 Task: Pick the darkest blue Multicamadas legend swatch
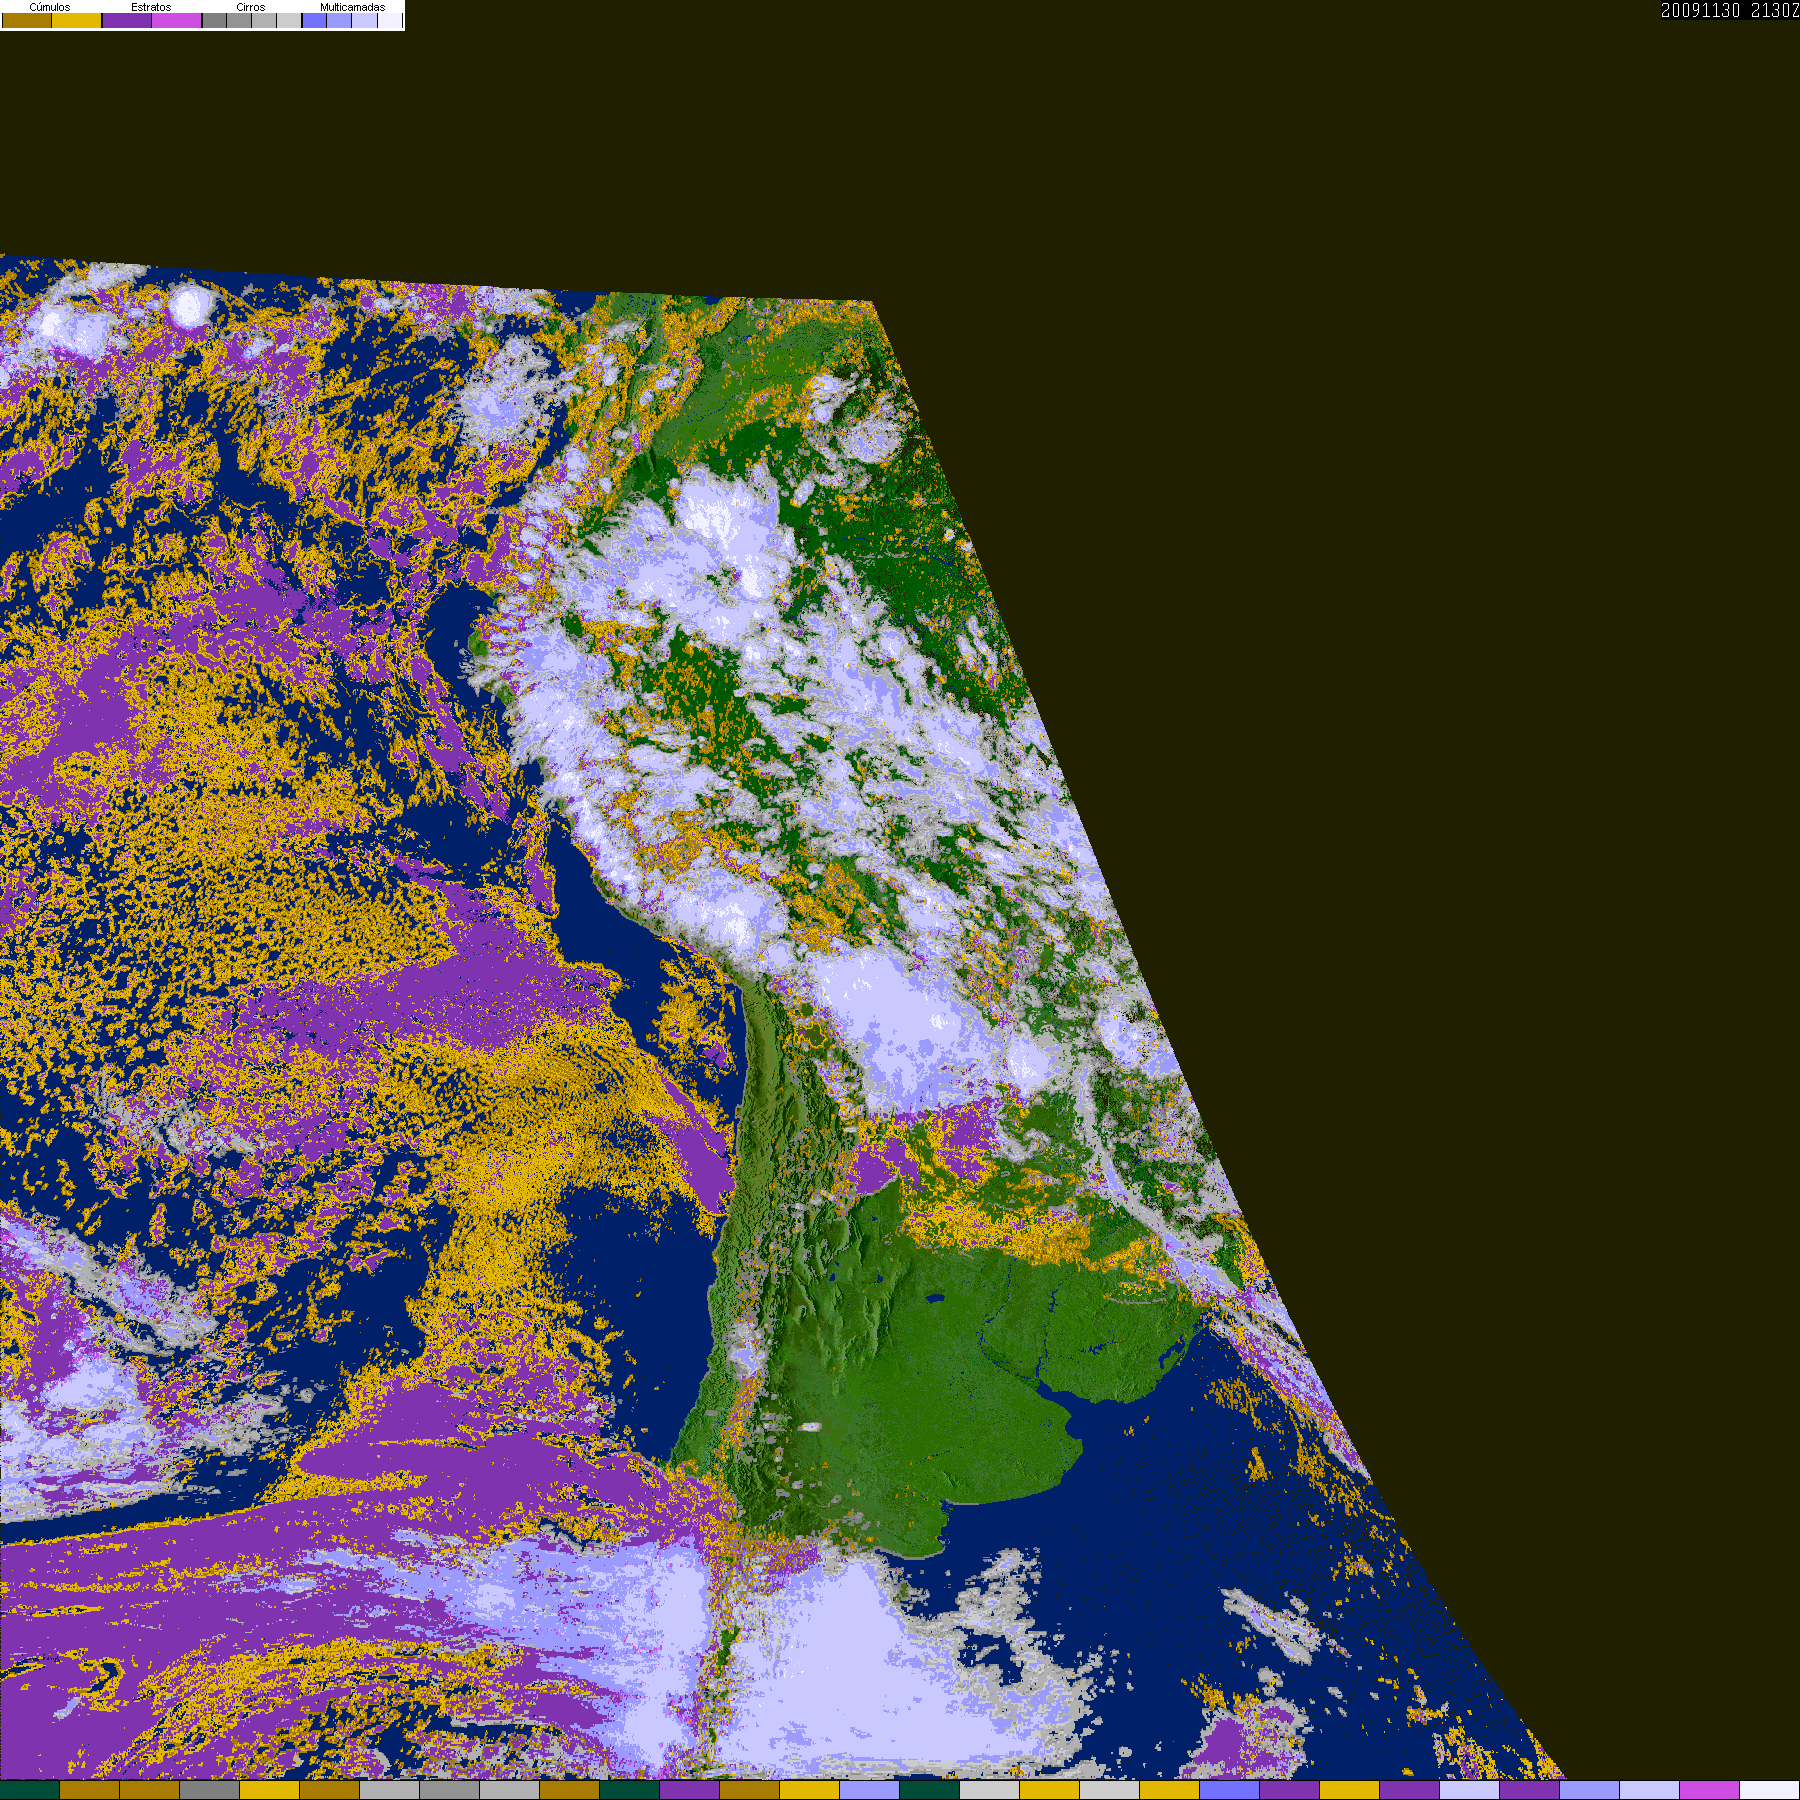(x=315, y=20)
